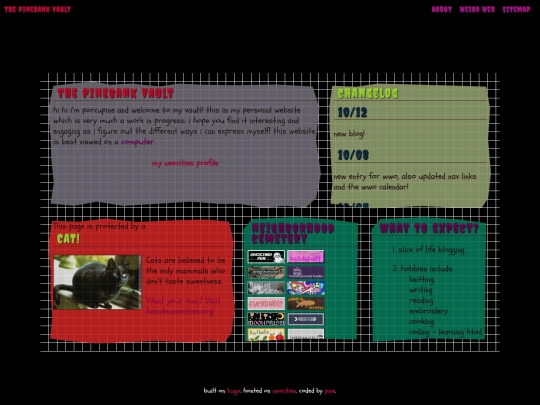Image resolution: width=540 pixels, height=405 pixels.
Task: Click THE PINEBANK VAULT heading in gray panel
Action: 115,93
